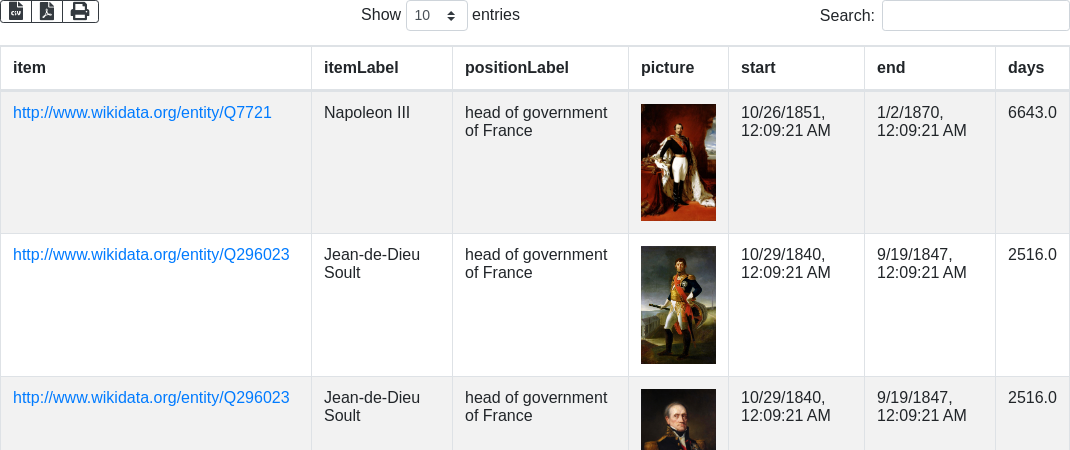Click the Napoleon III name cell
1070x450 pixels.
click(x=367, y=113)
